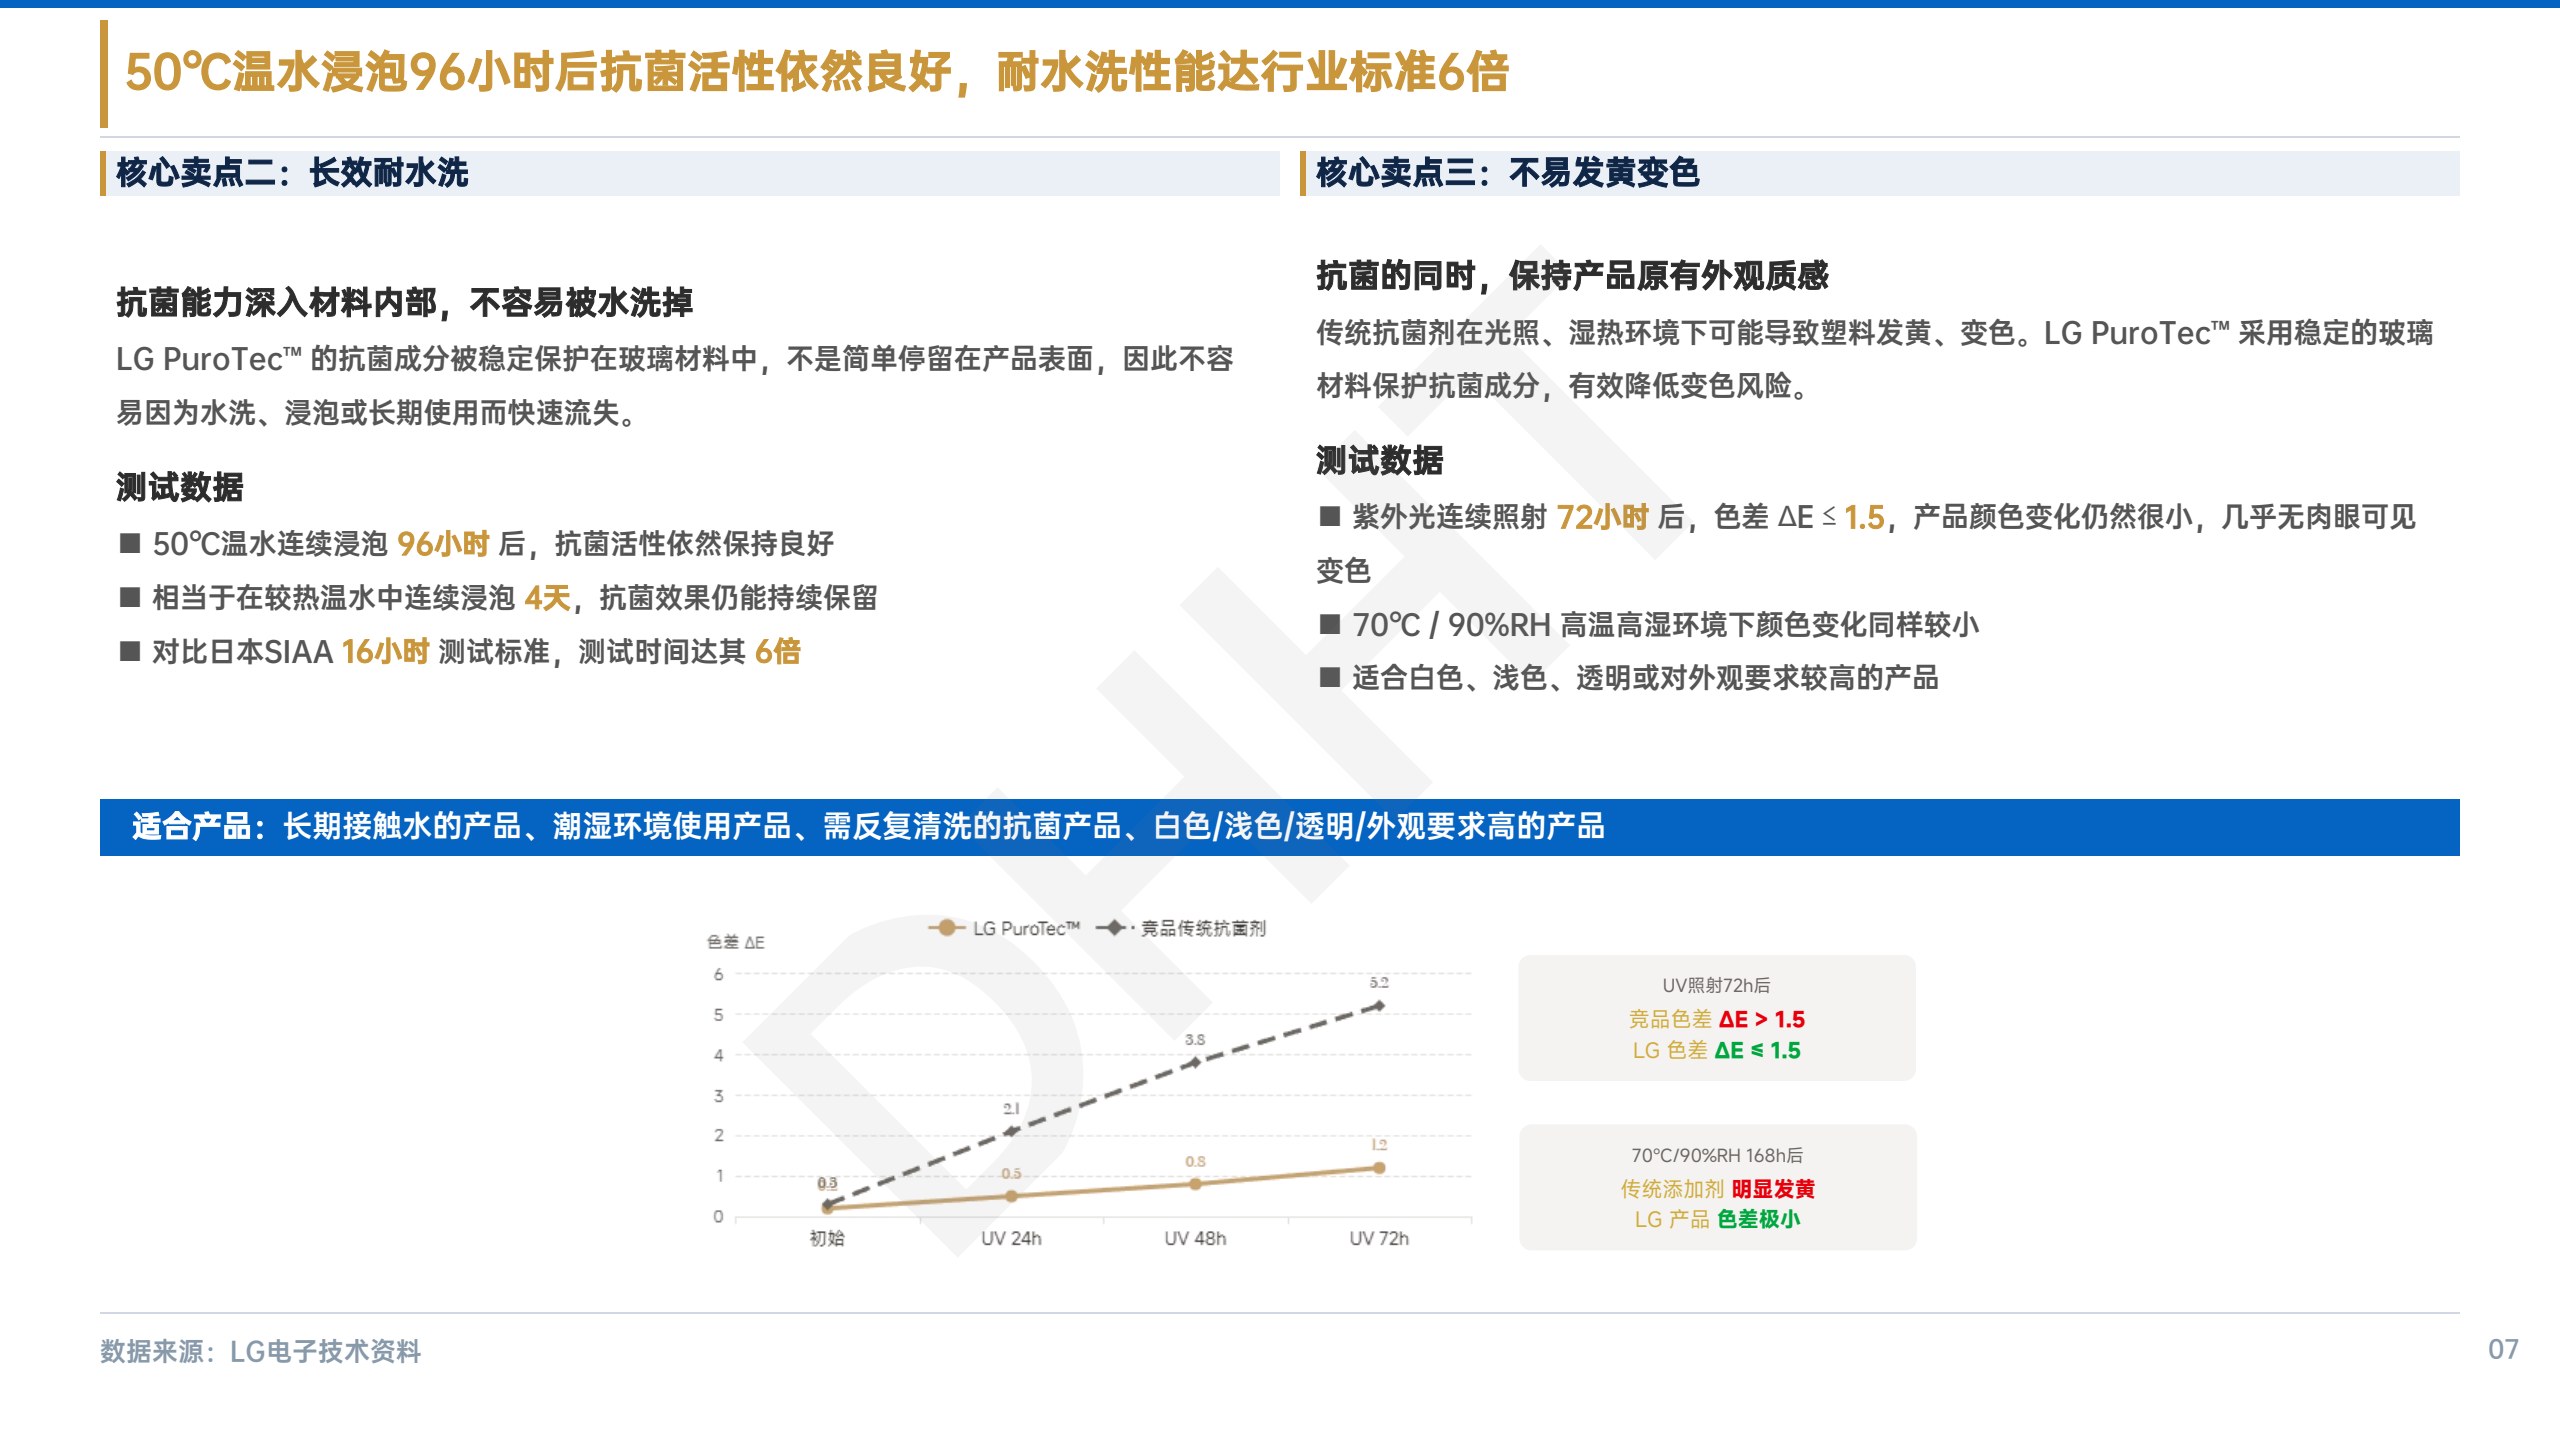This screenshot has width=2560, height=1440.
Task: Click 测试数据 heading under 不易发黄变色 section
Action: point(1380,460)
